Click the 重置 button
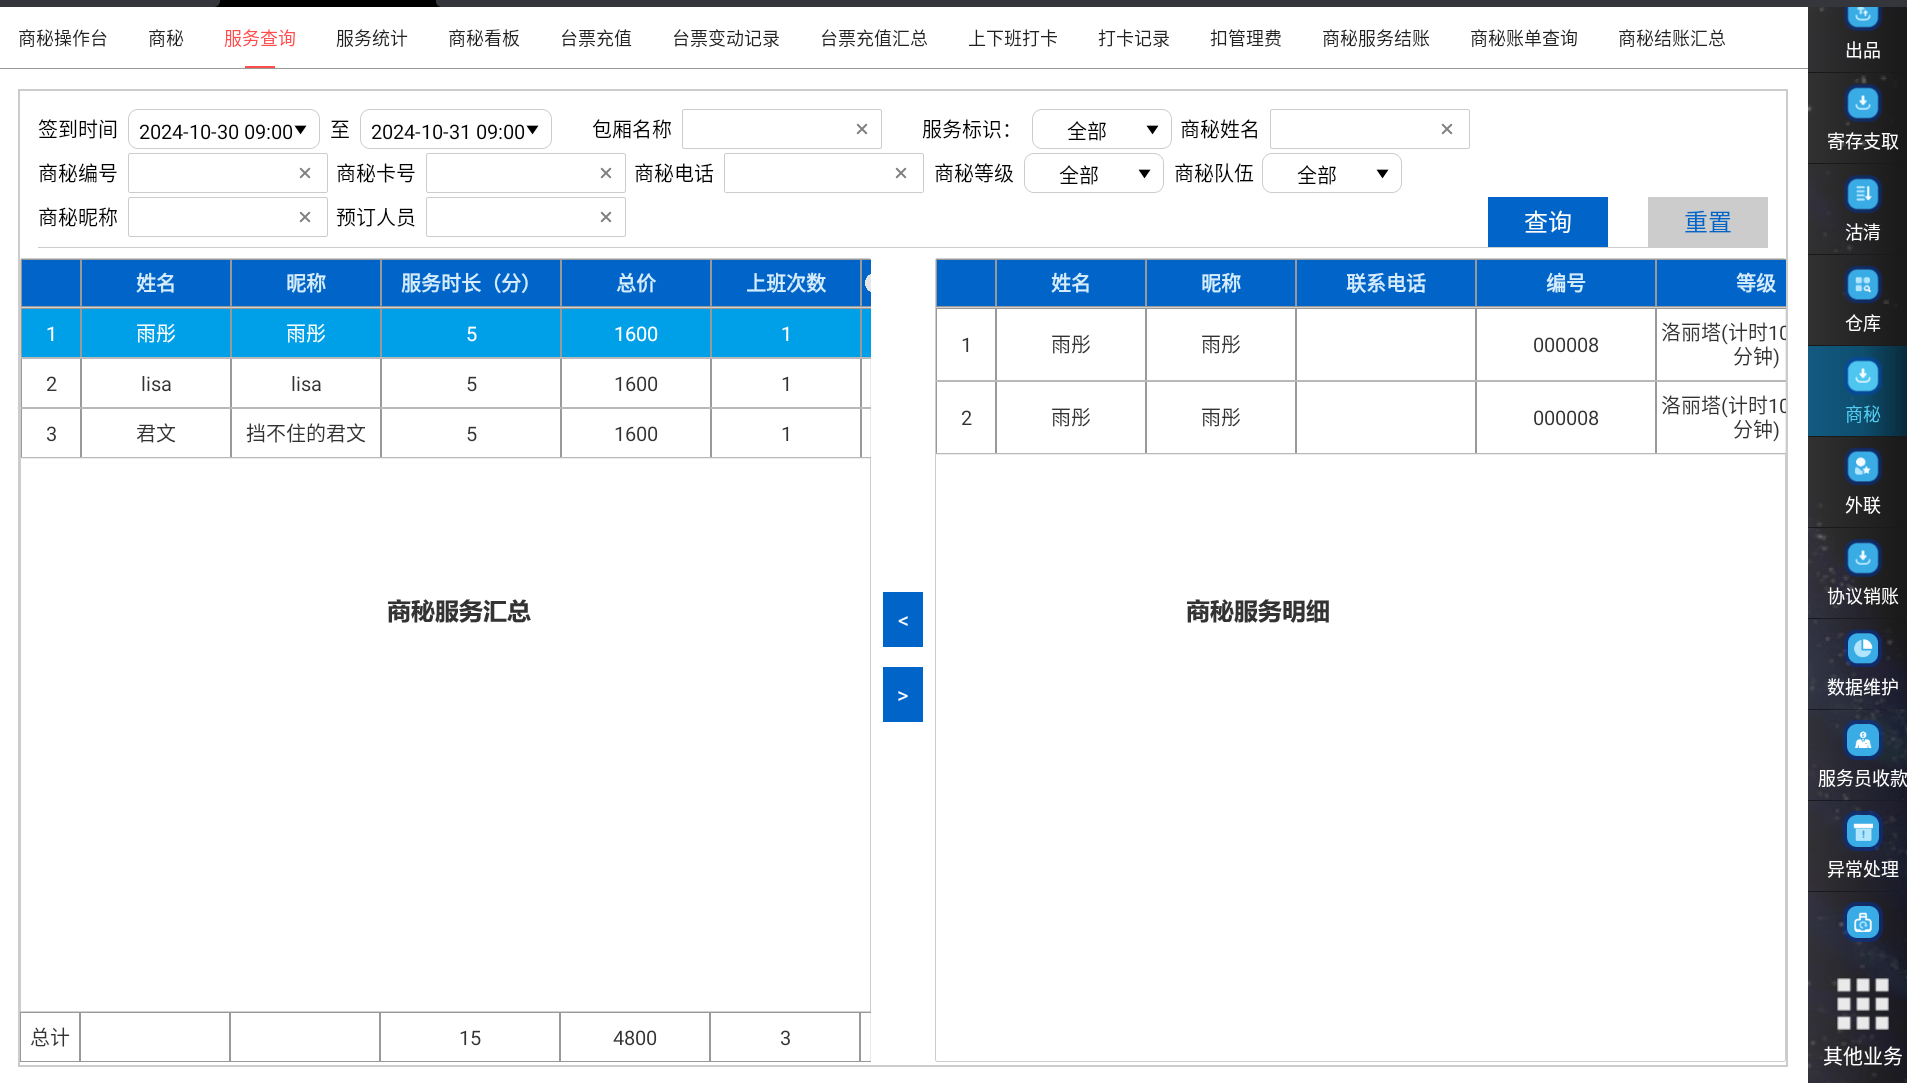This screenshot has width=1907, height=1083. point(1708,222)
